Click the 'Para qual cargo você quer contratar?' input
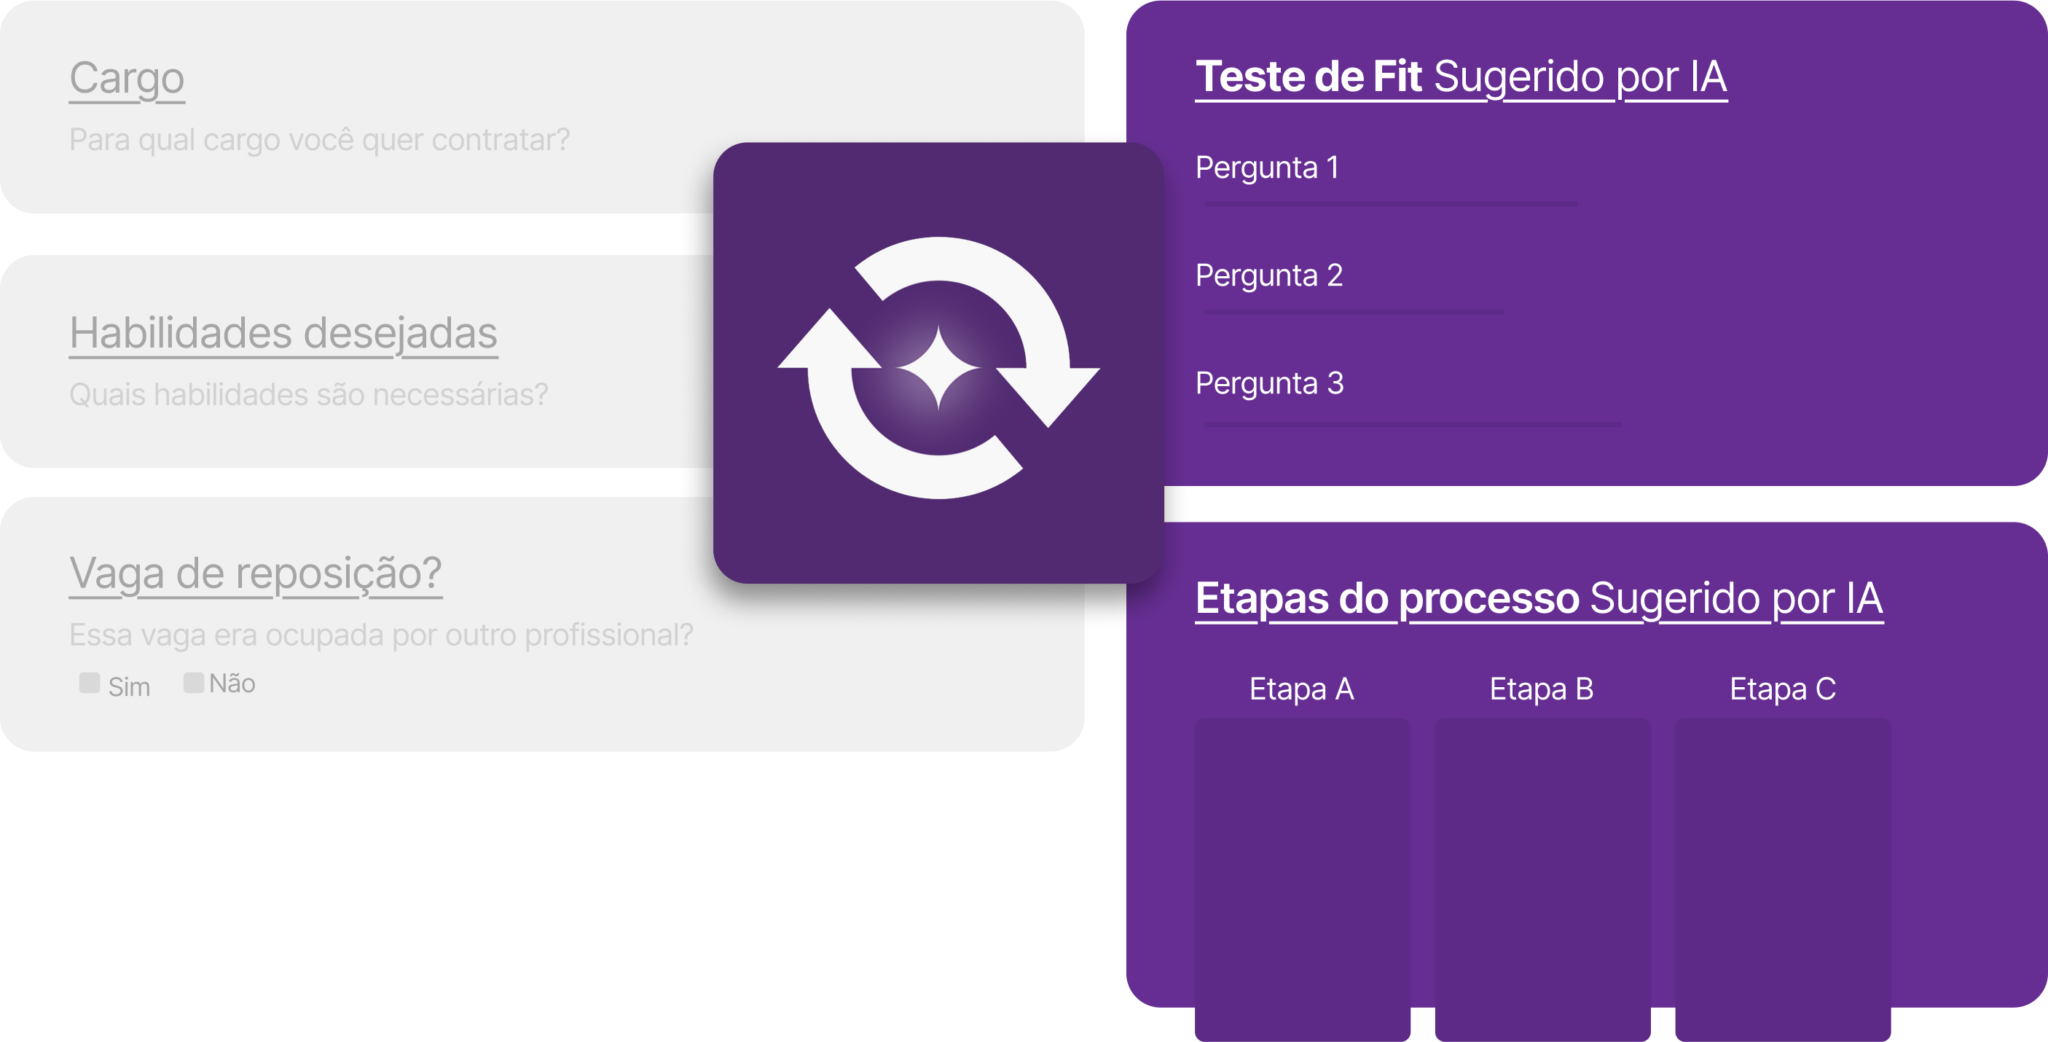 (319, 139)
